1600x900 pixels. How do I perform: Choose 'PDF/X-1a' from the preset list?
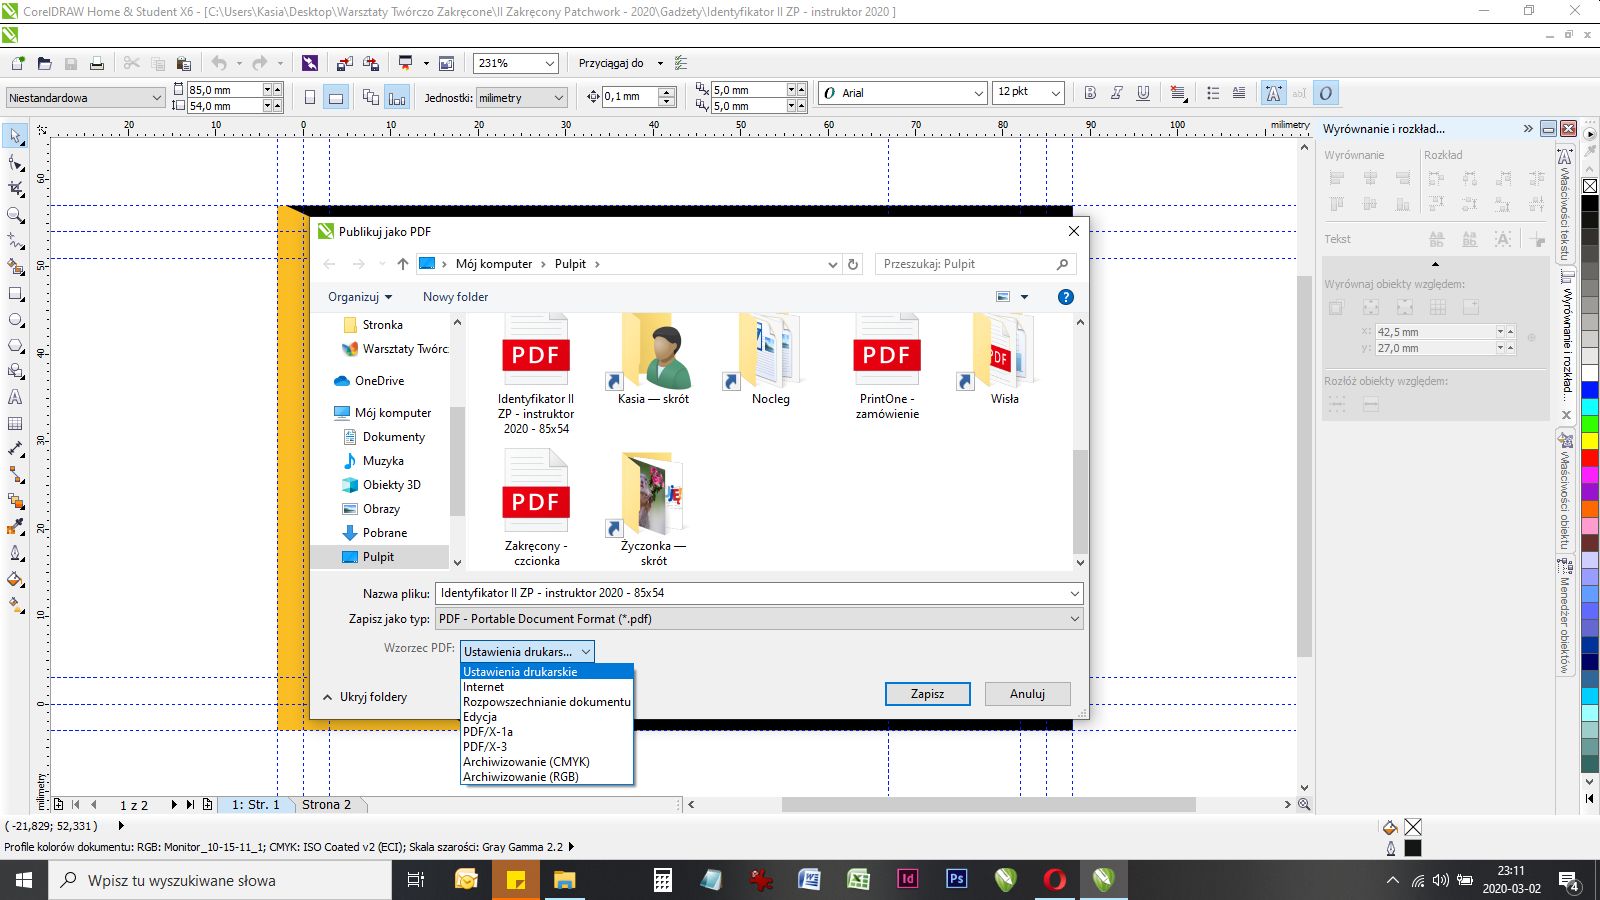pos(488,732)
